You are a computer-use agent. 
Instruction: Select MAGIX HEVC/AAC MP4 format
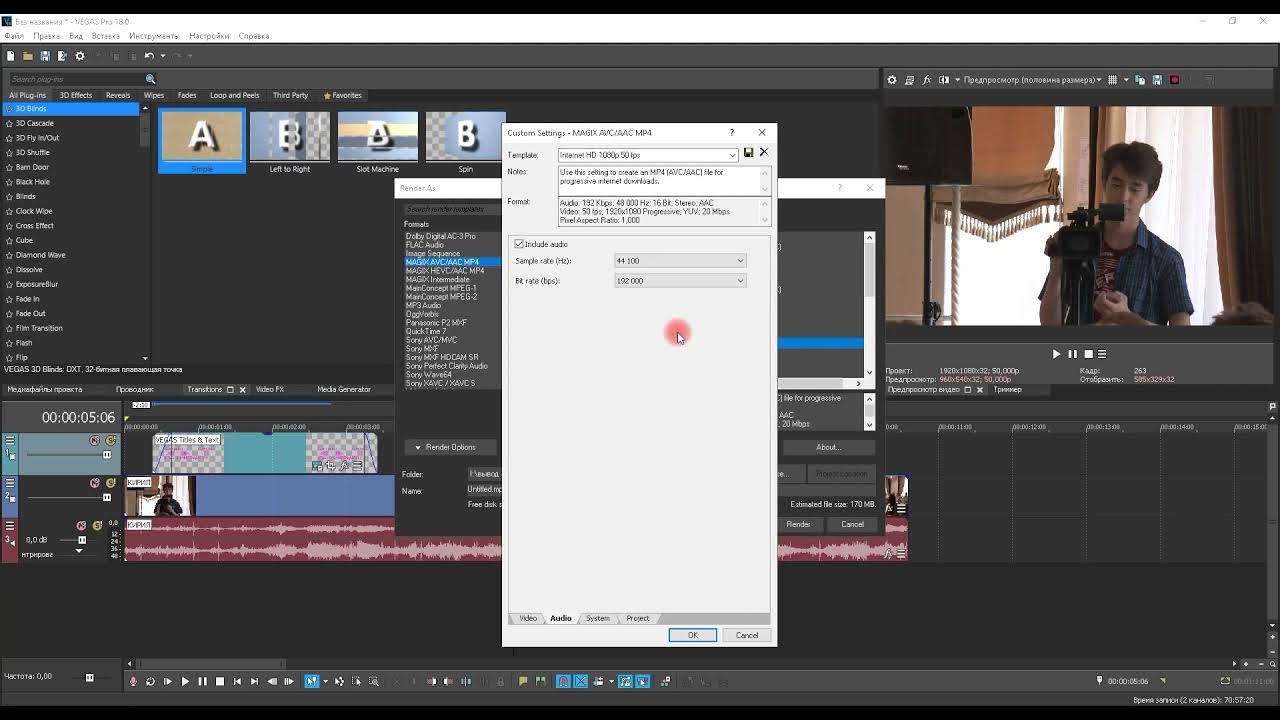[445, 270]
